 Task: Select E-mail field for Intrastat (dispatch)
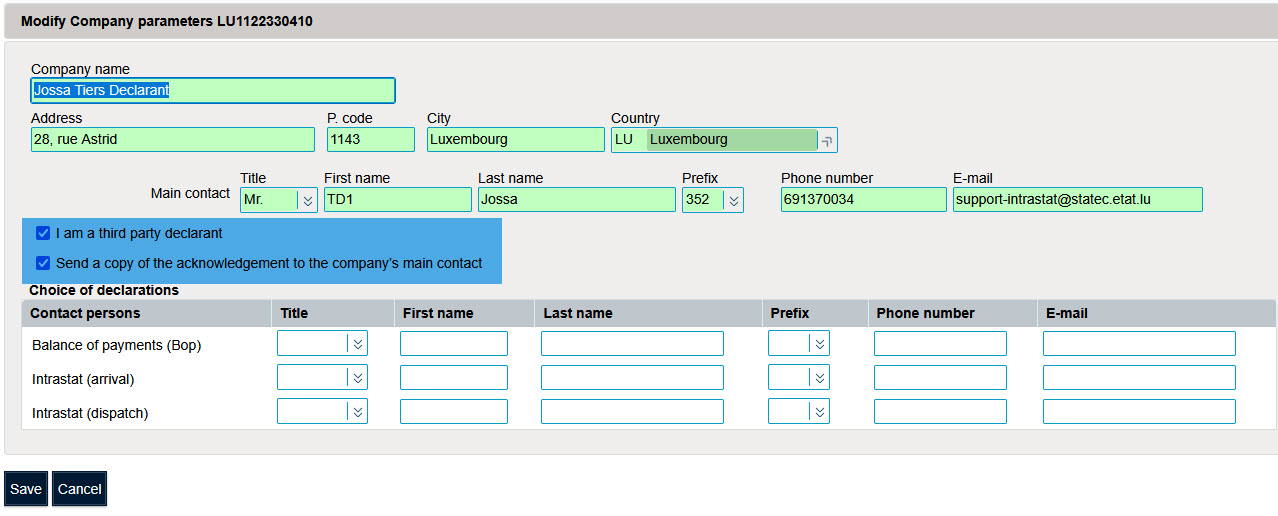1139,412
